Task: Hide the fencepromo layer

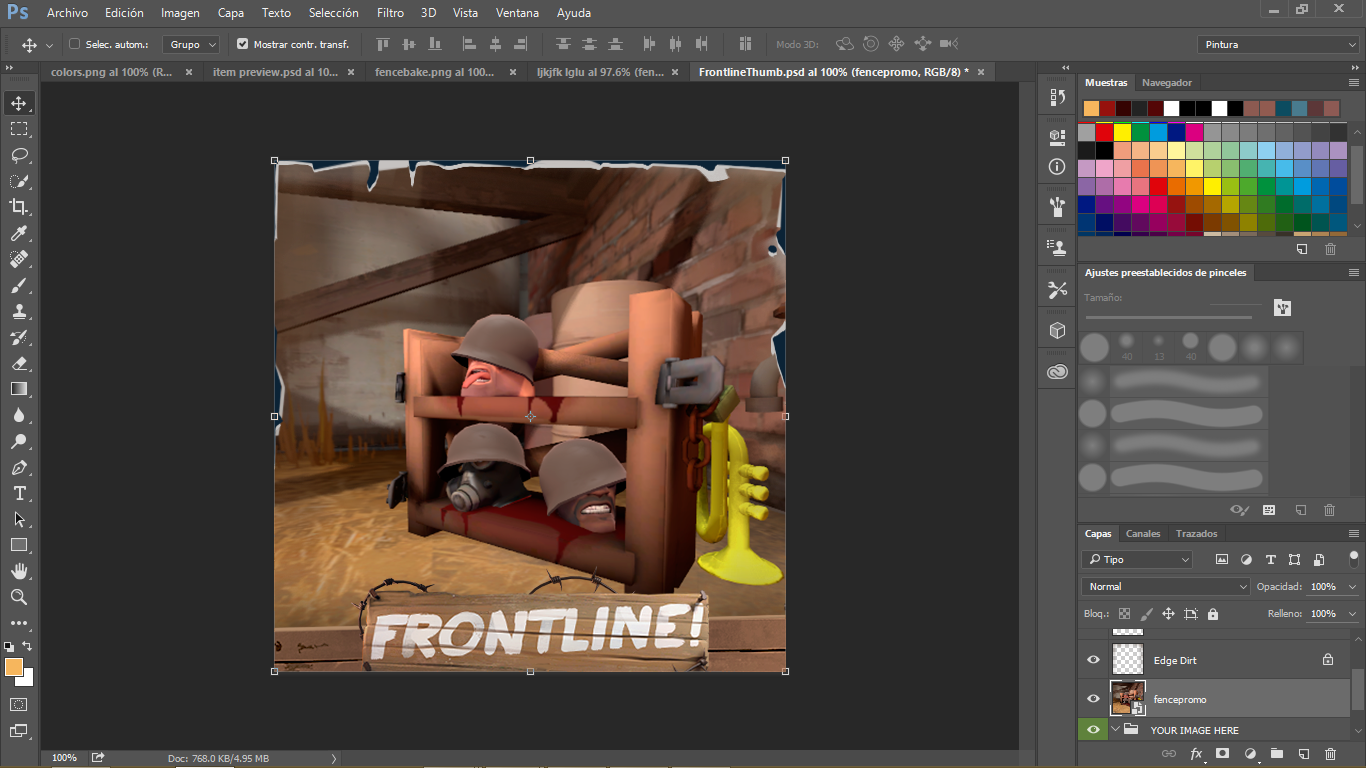Action: (x=1093, y=698)
